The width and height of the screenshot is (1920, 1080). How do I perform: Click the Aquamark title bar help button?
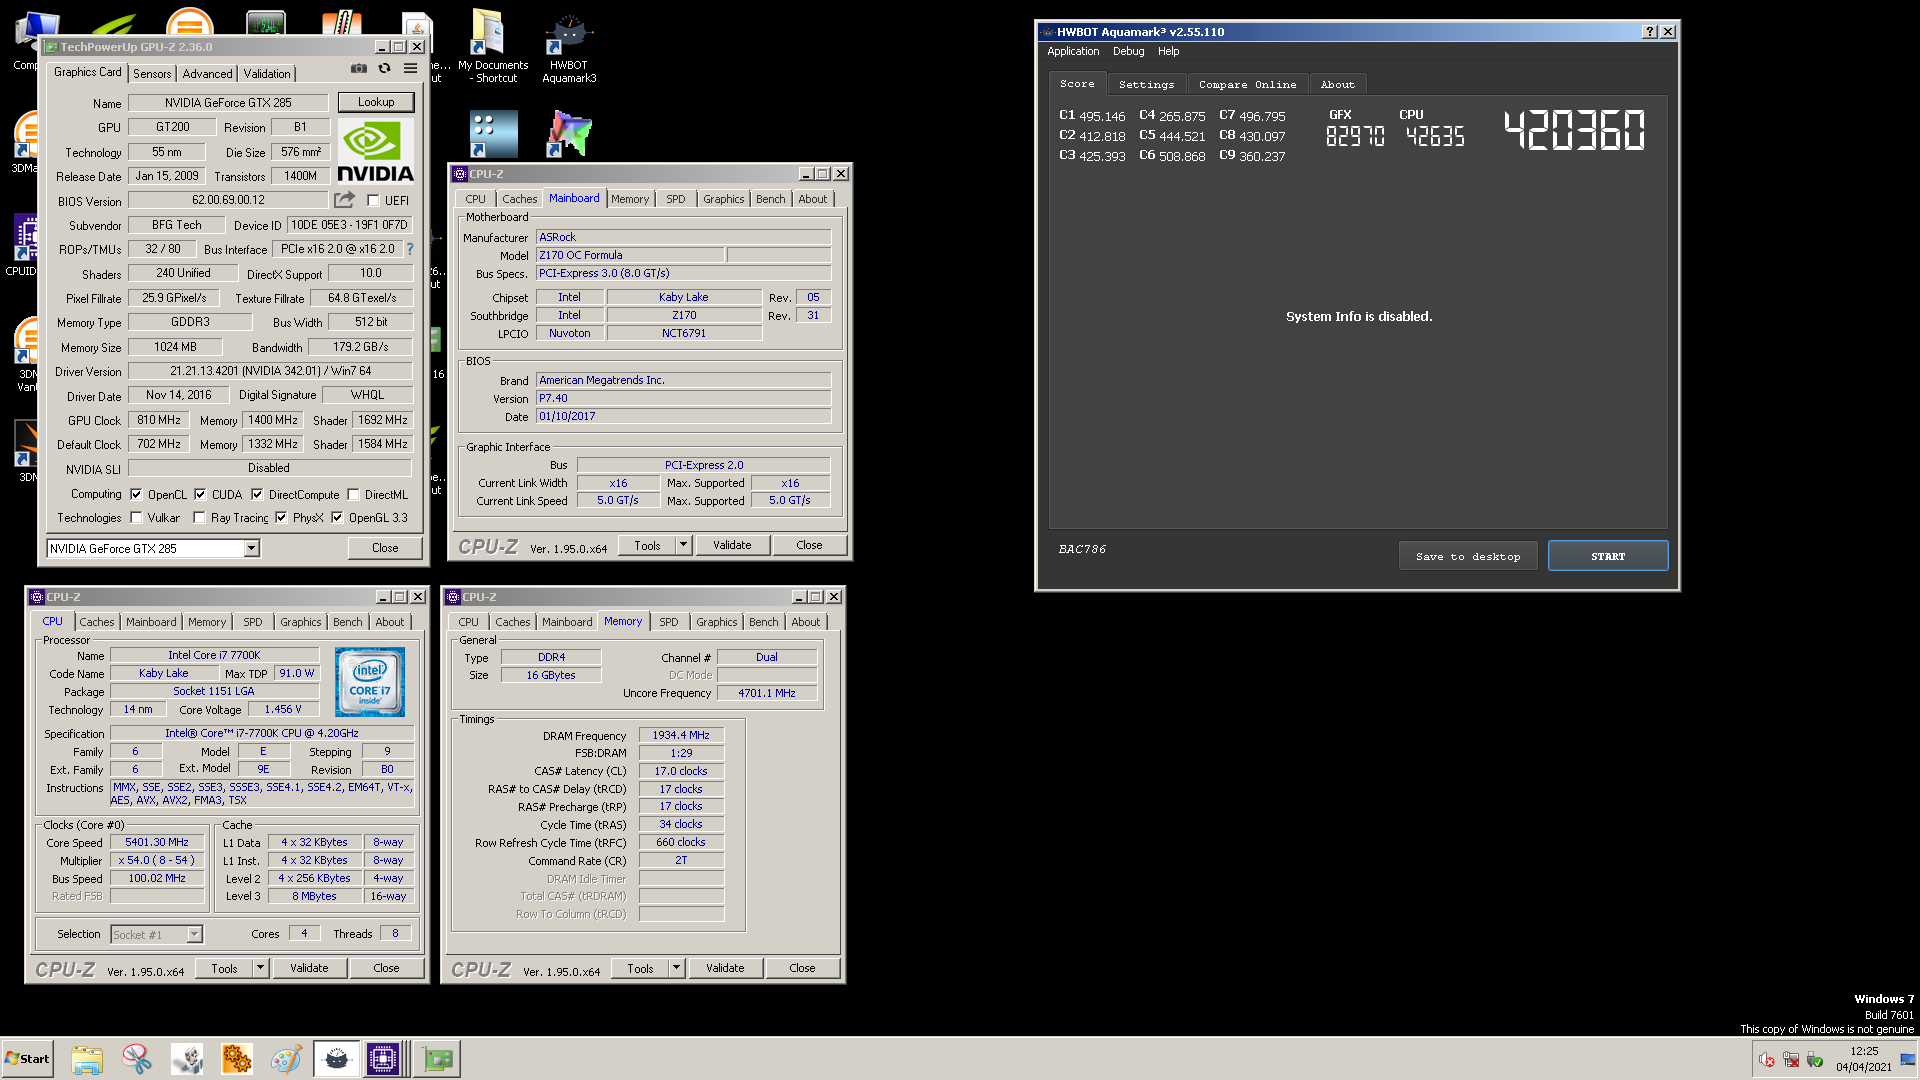coord(1650,32)
